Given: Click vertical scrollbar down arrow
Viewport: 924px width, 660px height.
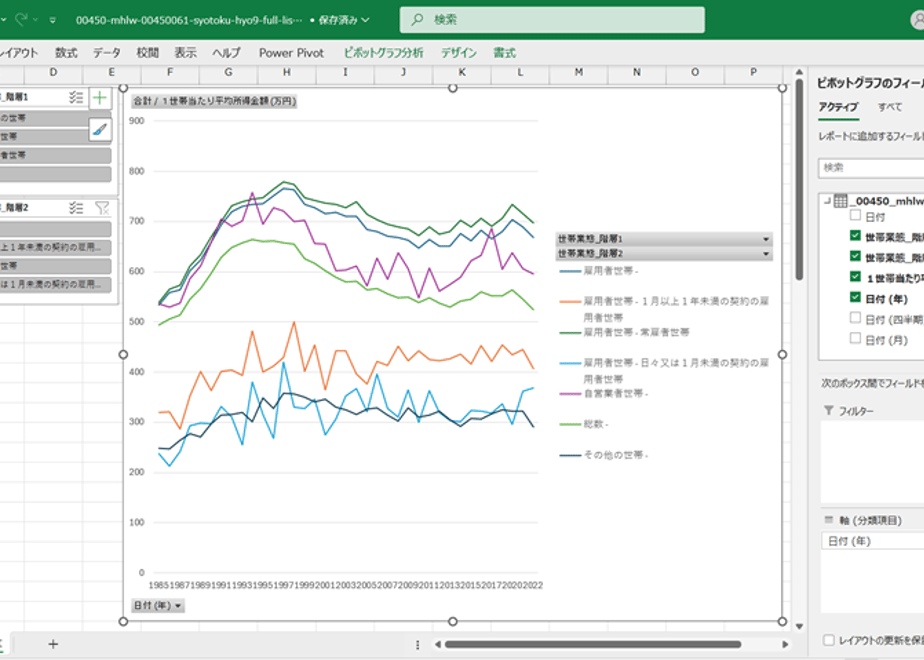Looking at the screenshot, I should pos(799,626).
